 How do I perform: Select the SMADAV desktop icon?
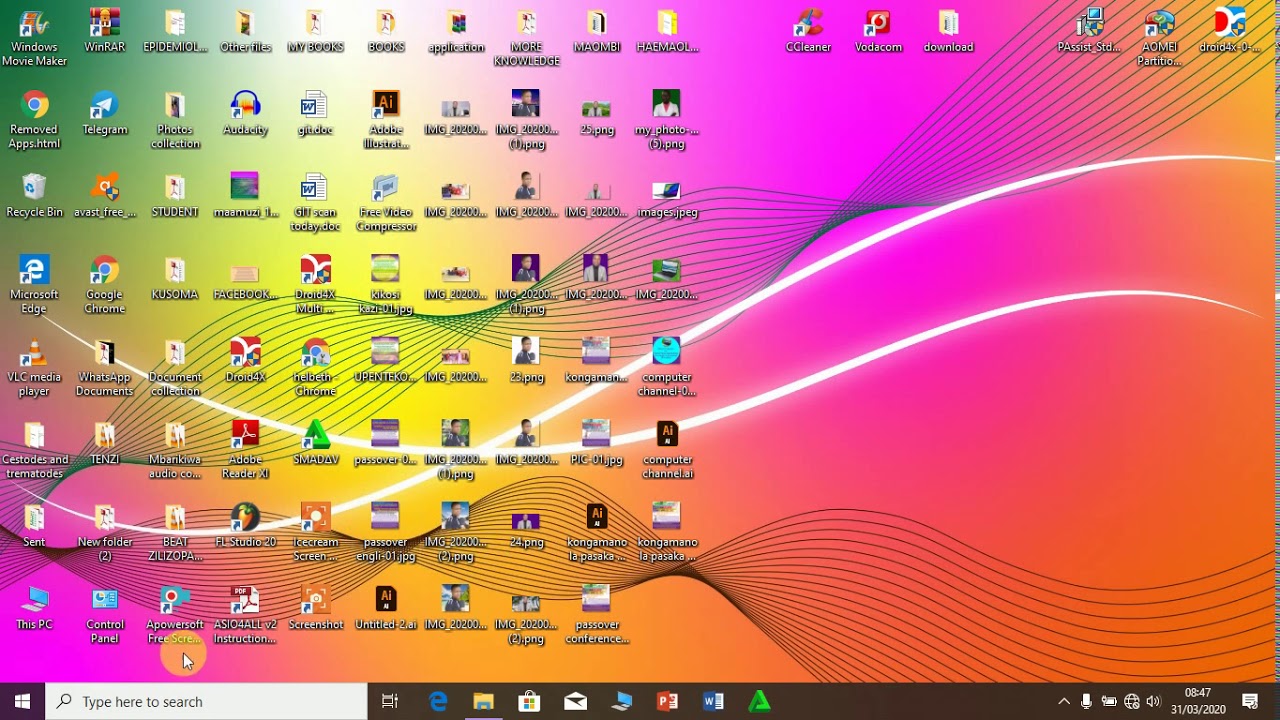316,444
